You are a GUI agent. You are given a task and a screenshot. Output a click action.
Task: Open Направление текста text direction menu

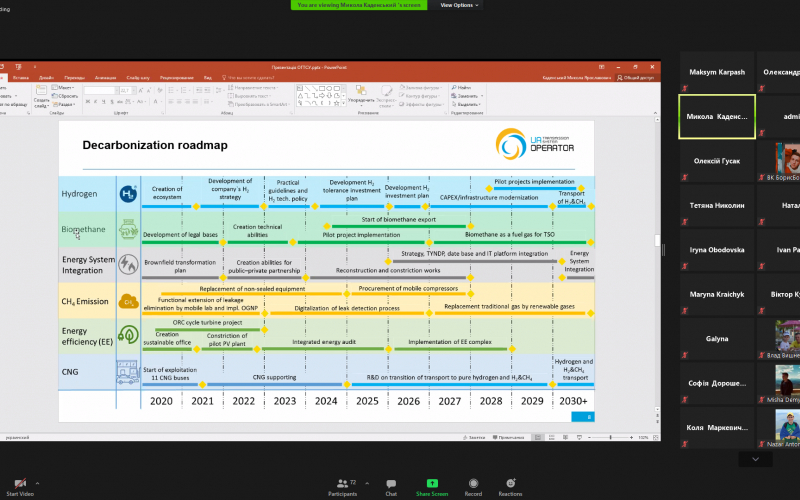pos(255,88)
